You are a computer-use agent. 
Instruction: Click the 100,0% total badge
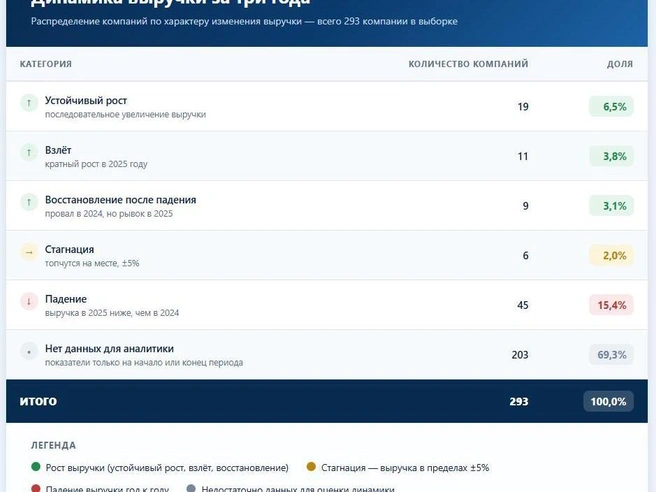pos(608,402)
